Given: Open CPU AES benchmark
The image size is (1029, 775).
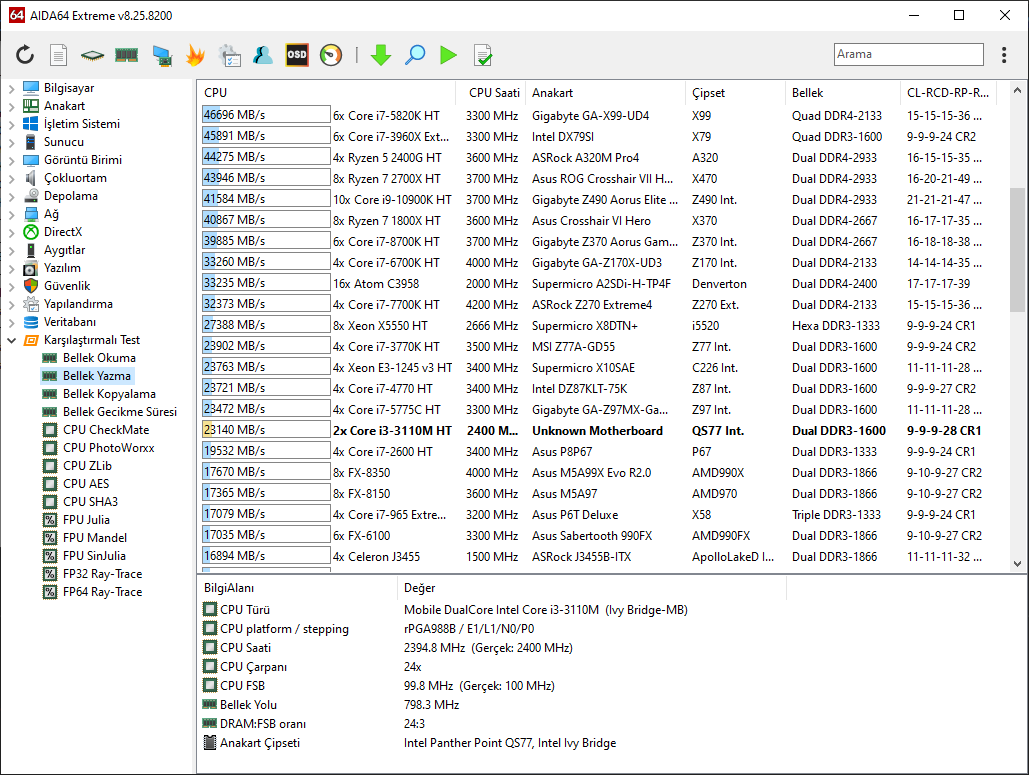Looking at the screenshot, I should coord(86,484).
